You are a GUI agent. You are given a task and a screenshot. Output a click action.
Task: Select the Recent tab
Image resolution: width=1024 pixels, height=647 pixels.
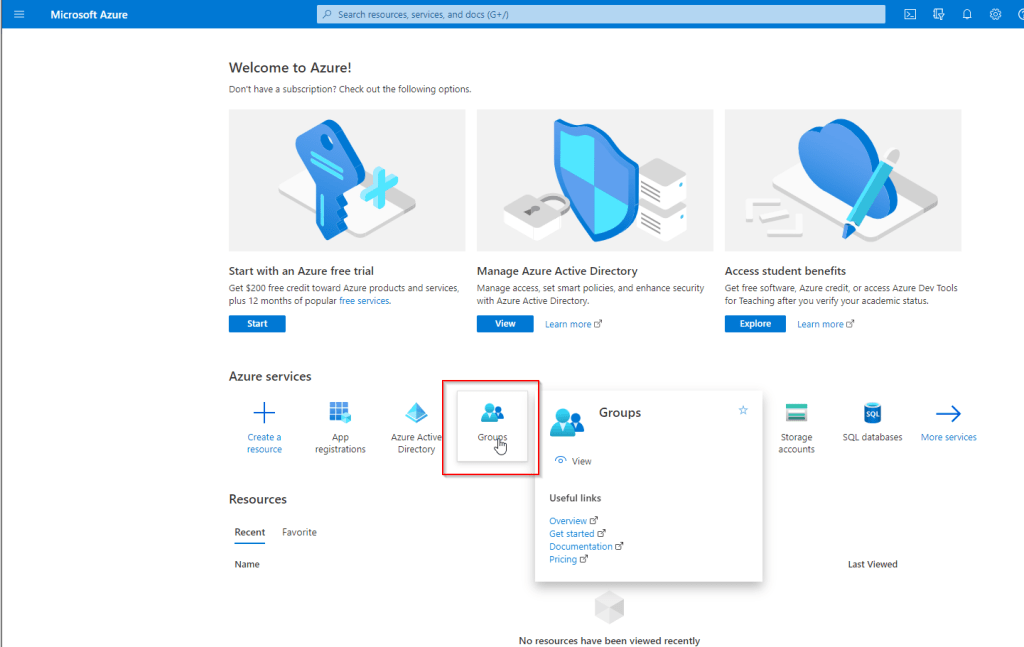[250, 532]
